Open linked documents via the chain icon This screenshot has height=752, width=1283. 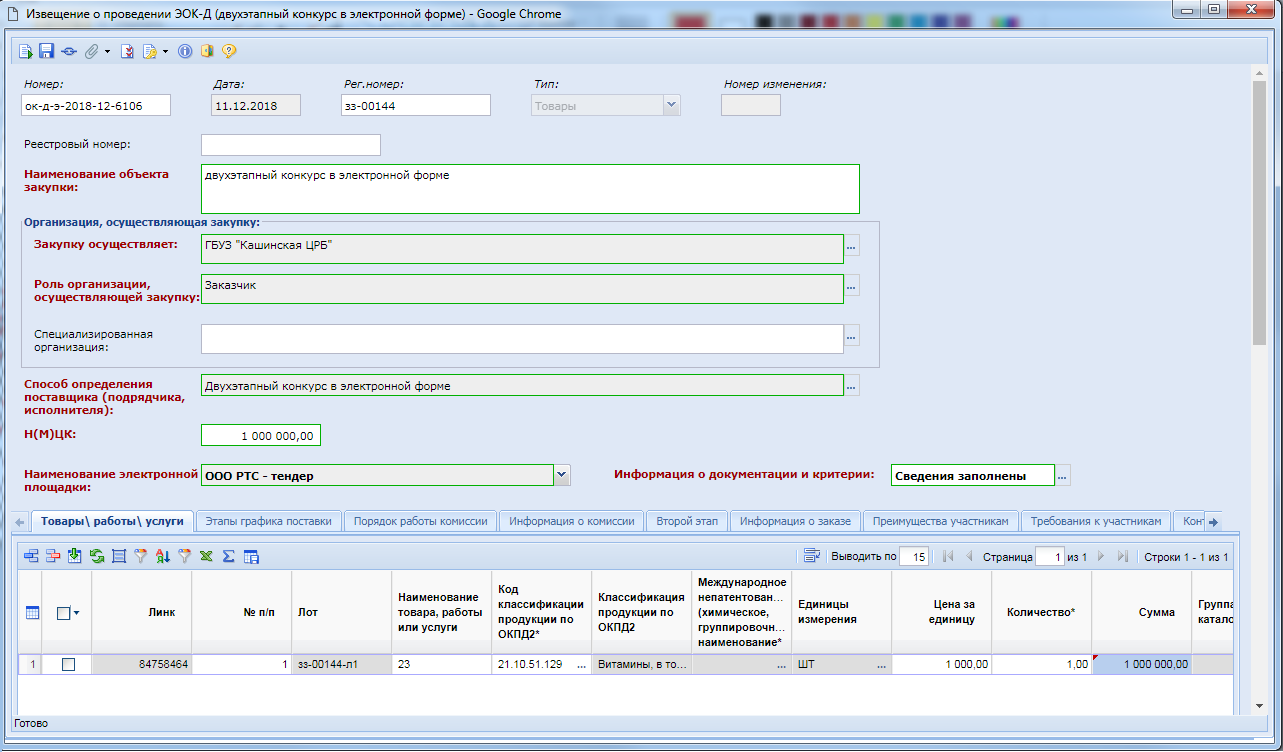pos(68,50)
